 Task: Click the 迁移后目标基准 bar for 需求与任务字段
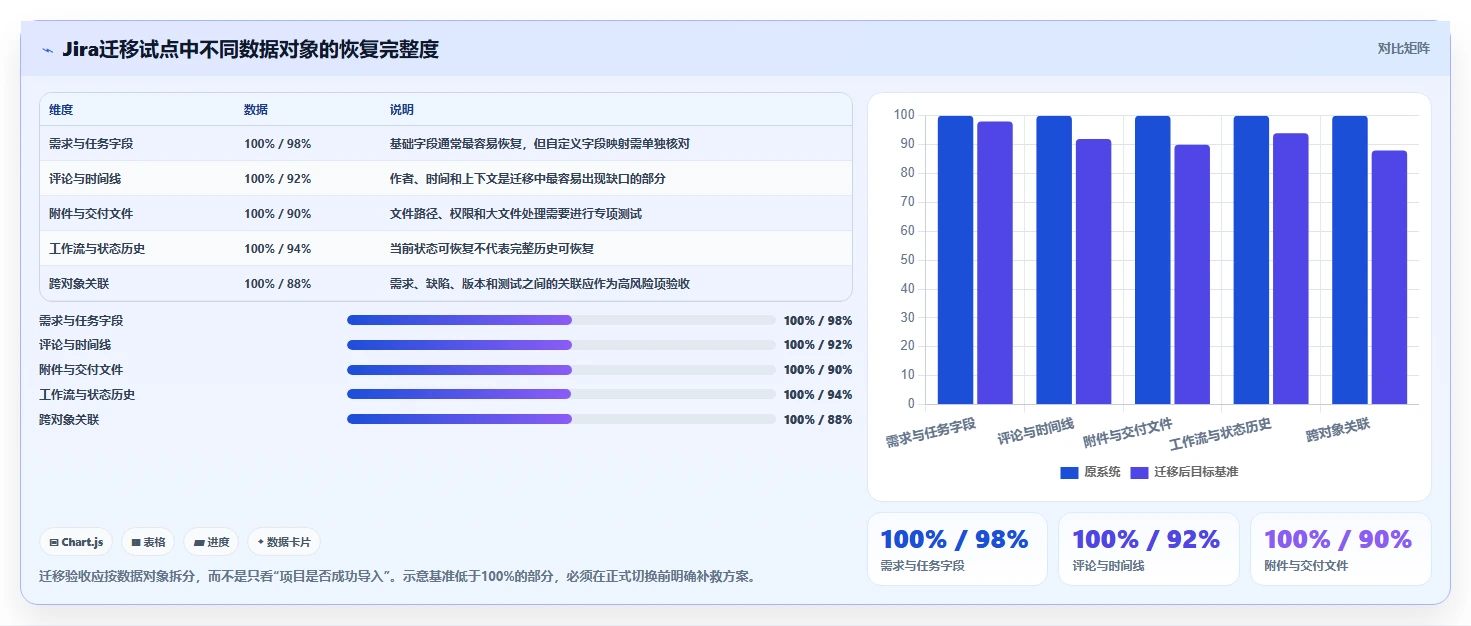coord(995,263)
